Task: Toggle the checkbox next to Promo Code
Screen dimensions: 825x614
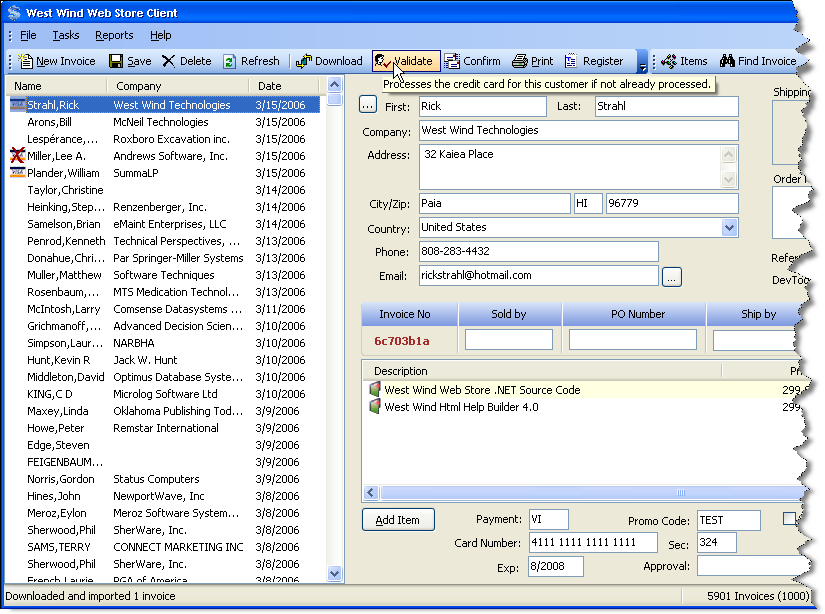Action: [789, 519]
